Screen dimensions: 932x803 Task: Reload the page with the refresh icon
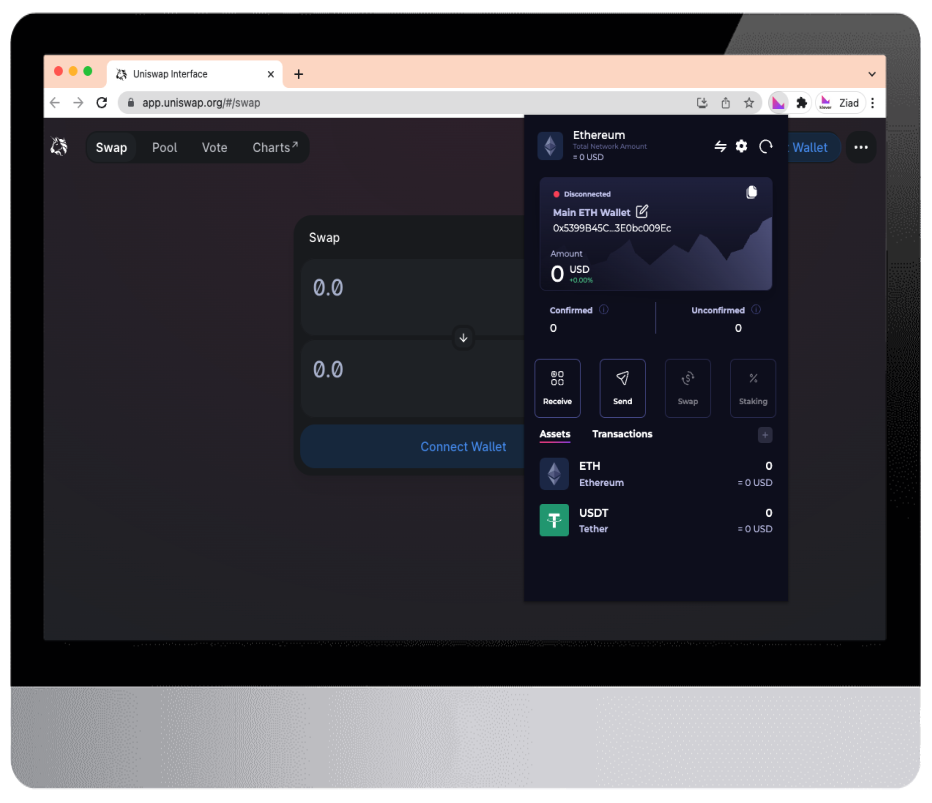tap(102, 103)
